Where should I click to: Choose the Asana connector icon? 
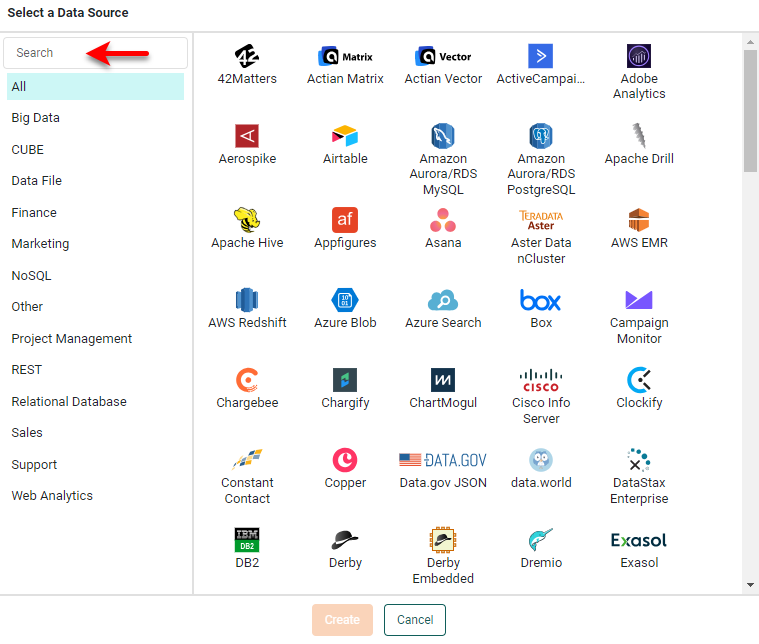point(443,220)
